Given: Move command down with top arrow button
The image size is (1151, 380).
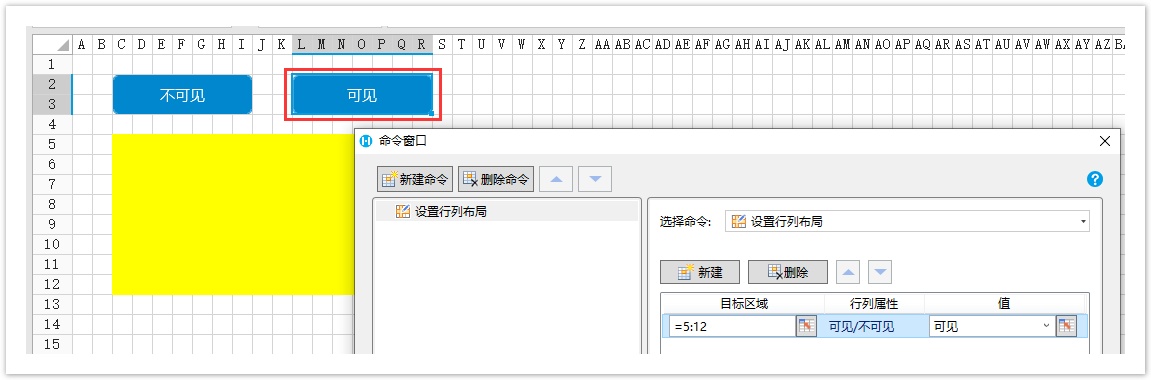Looking at the screenshot, I should point(595,179).
